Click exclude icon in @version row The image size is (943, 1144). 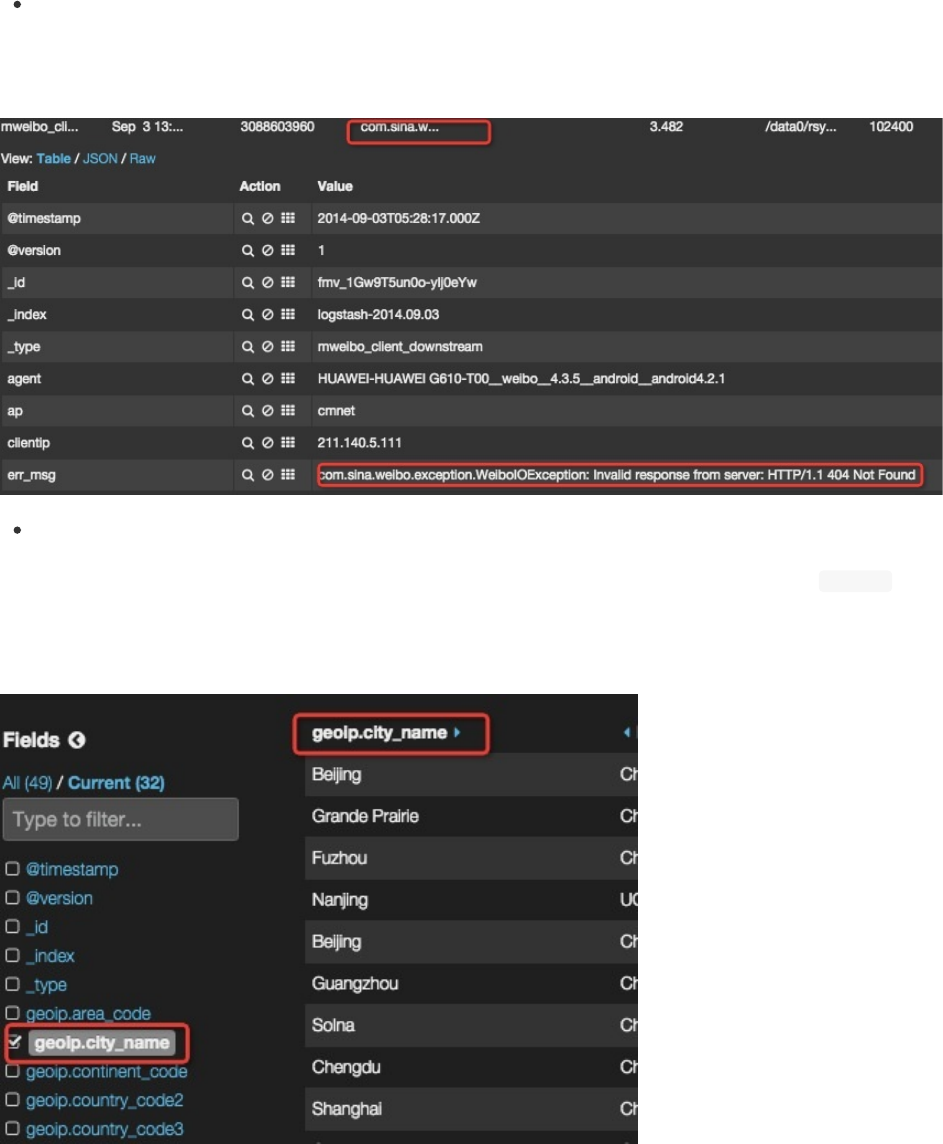click(268, 250)
